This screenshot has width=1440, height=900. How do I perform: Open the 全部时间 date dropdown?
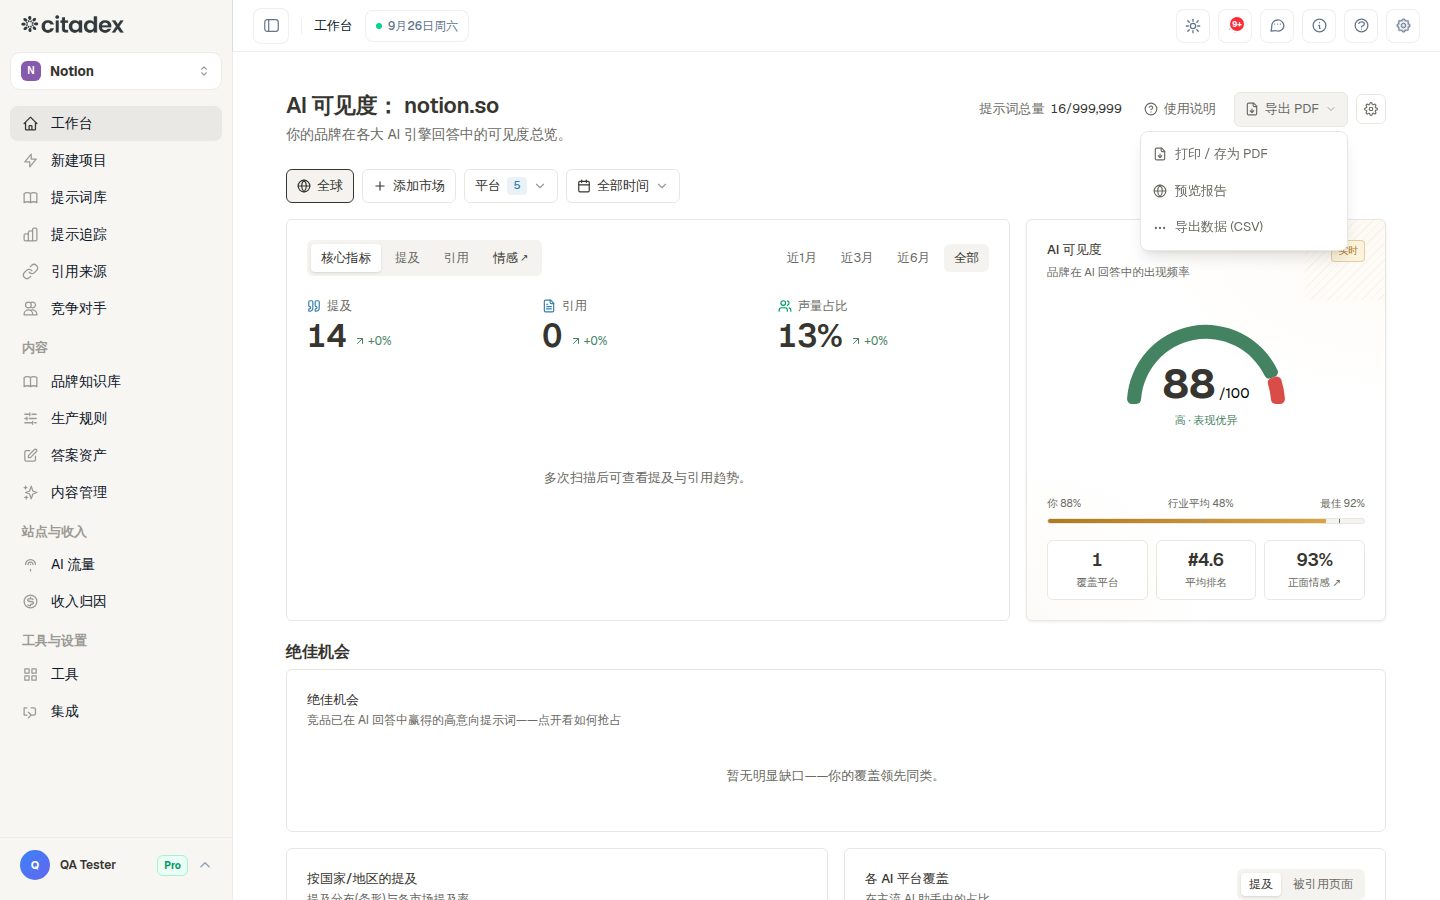[x=623, y=186]
